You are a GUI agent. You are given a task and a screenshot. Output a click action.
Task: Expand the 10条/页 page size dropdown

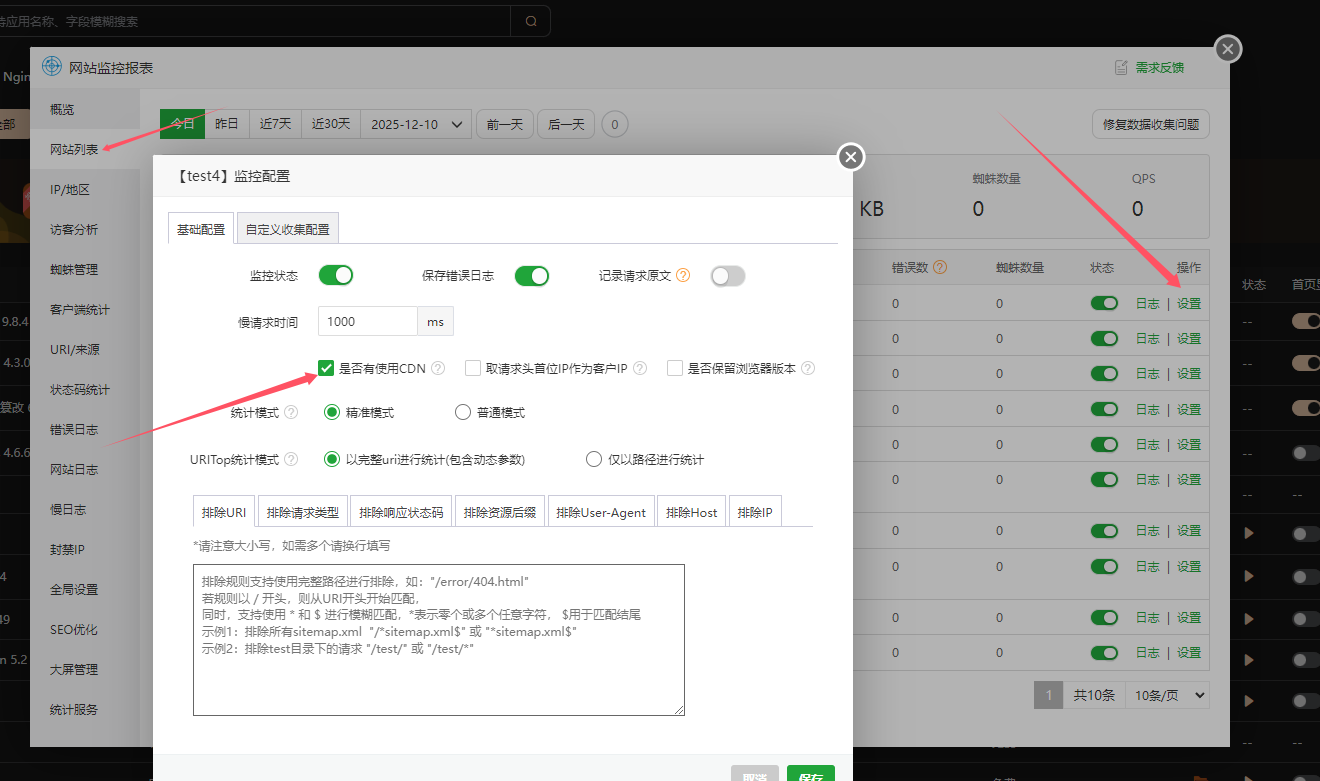(x=1167, y=695)
